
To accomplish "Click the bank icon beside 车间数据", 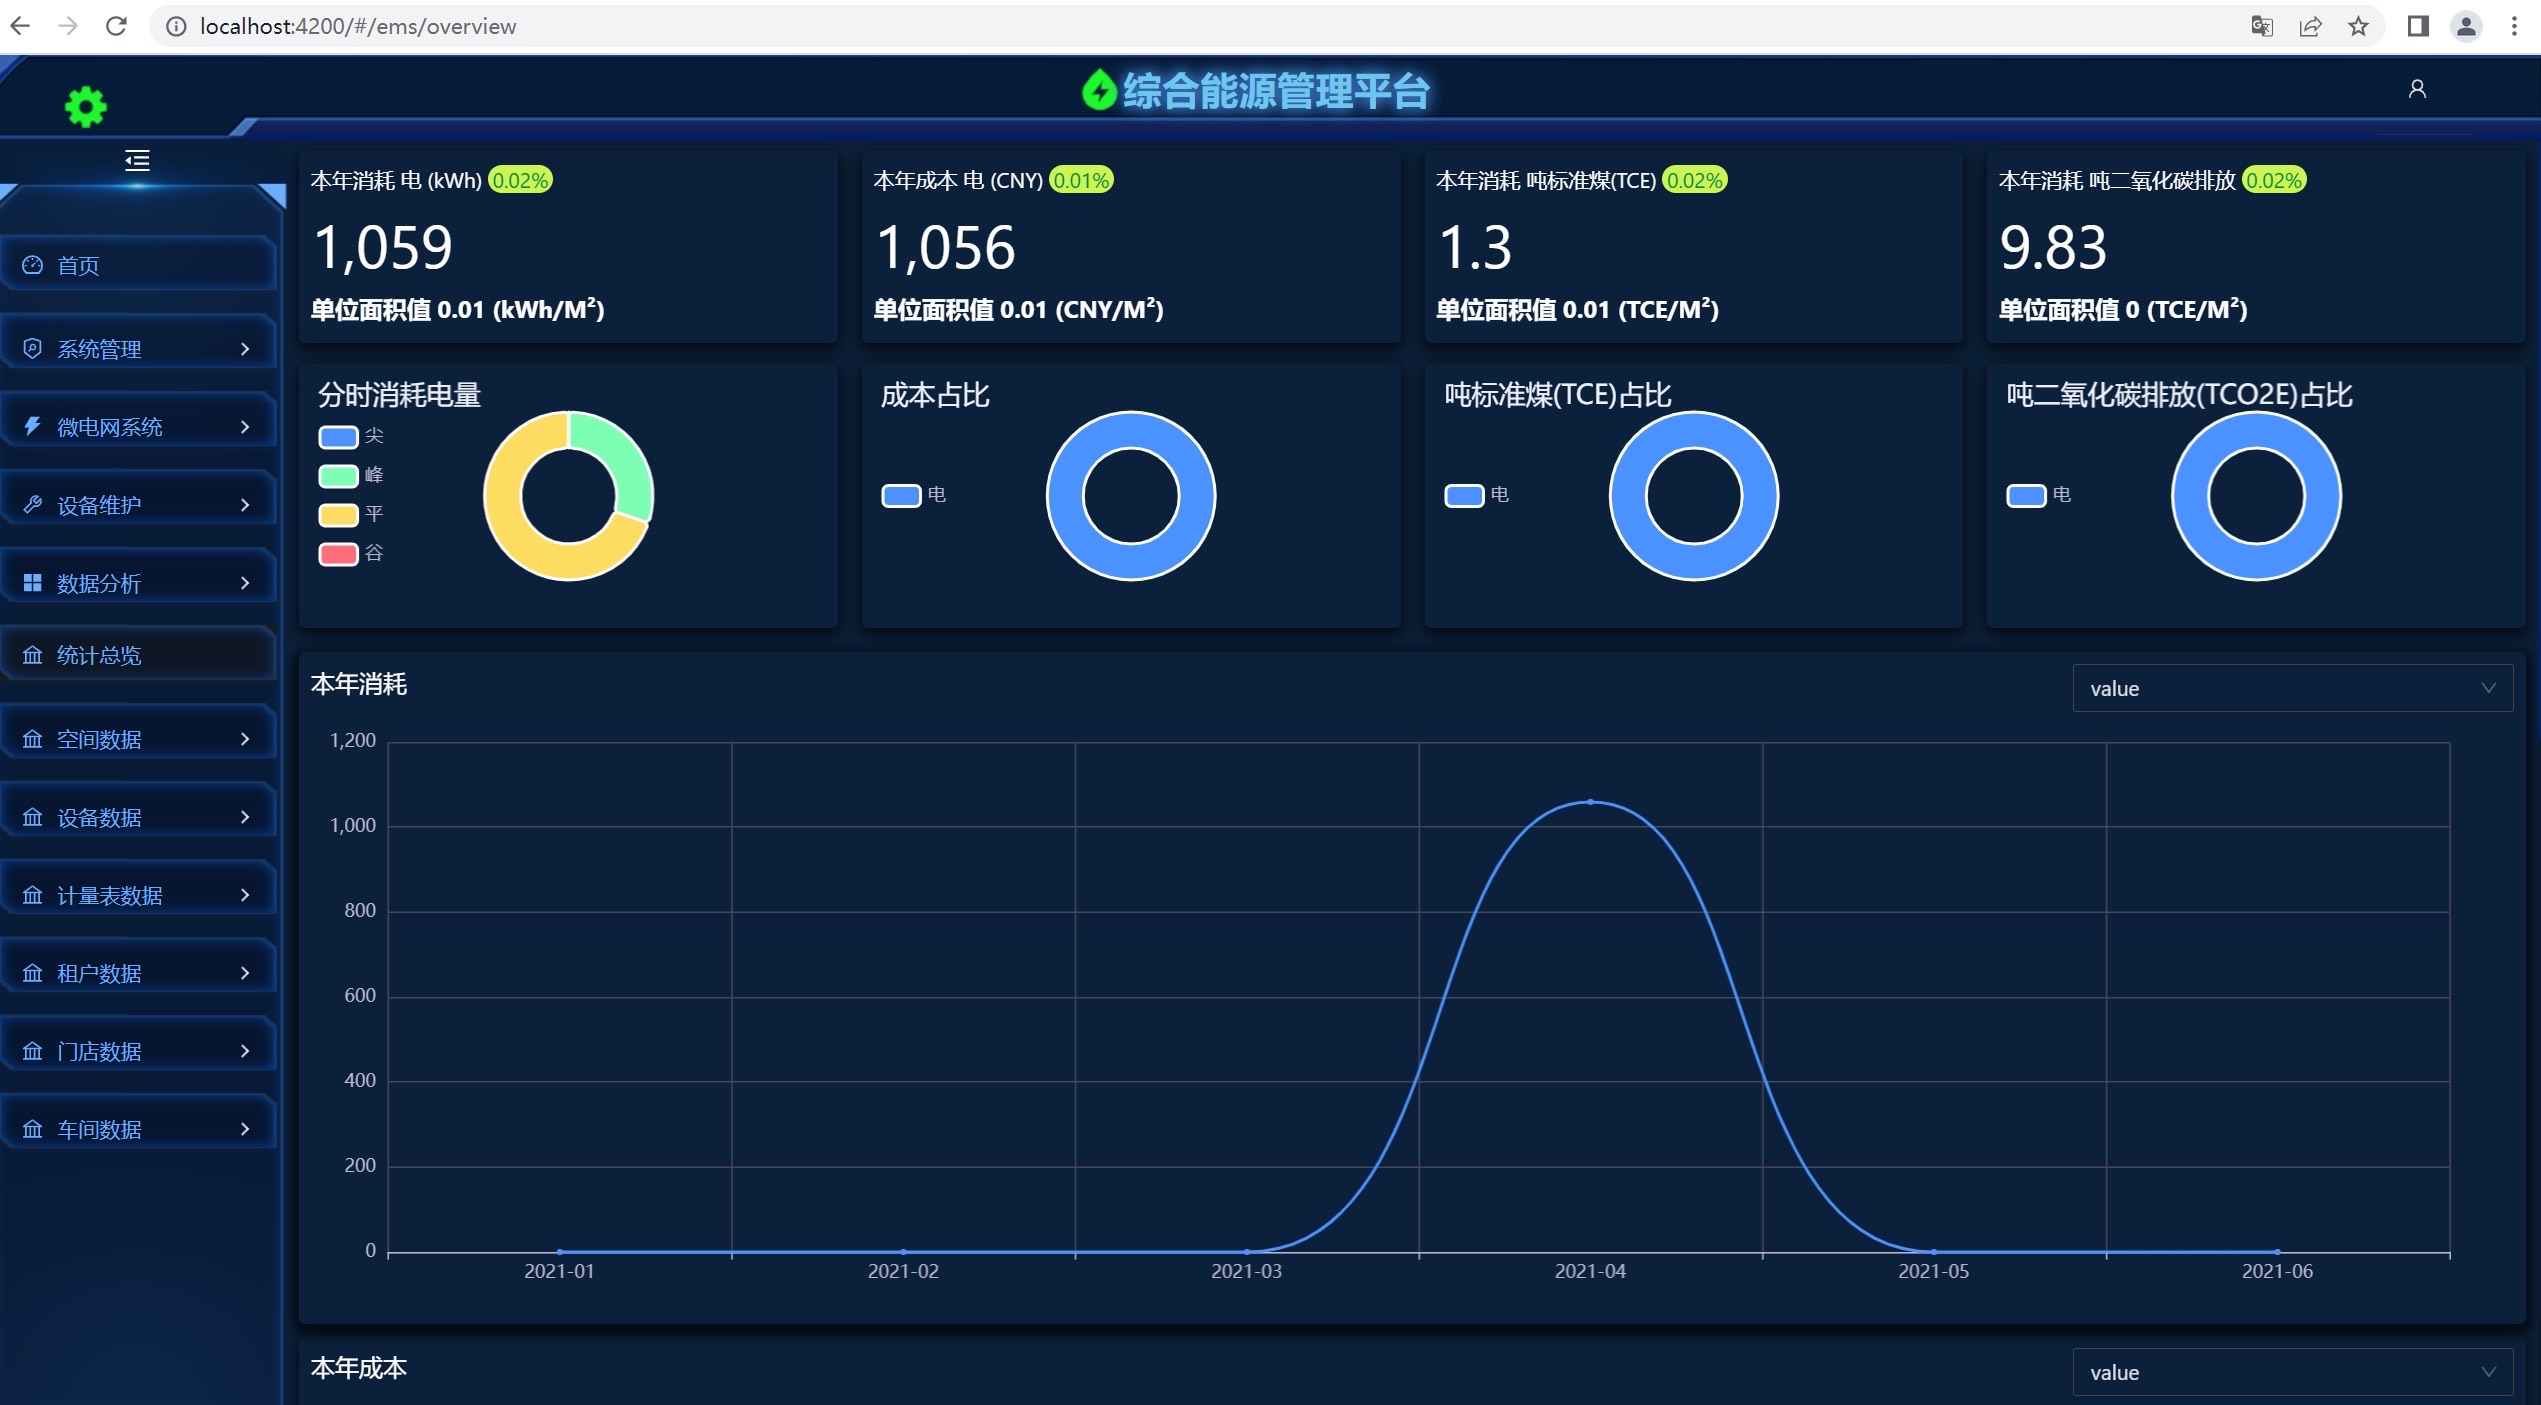I will [33, 1129].
